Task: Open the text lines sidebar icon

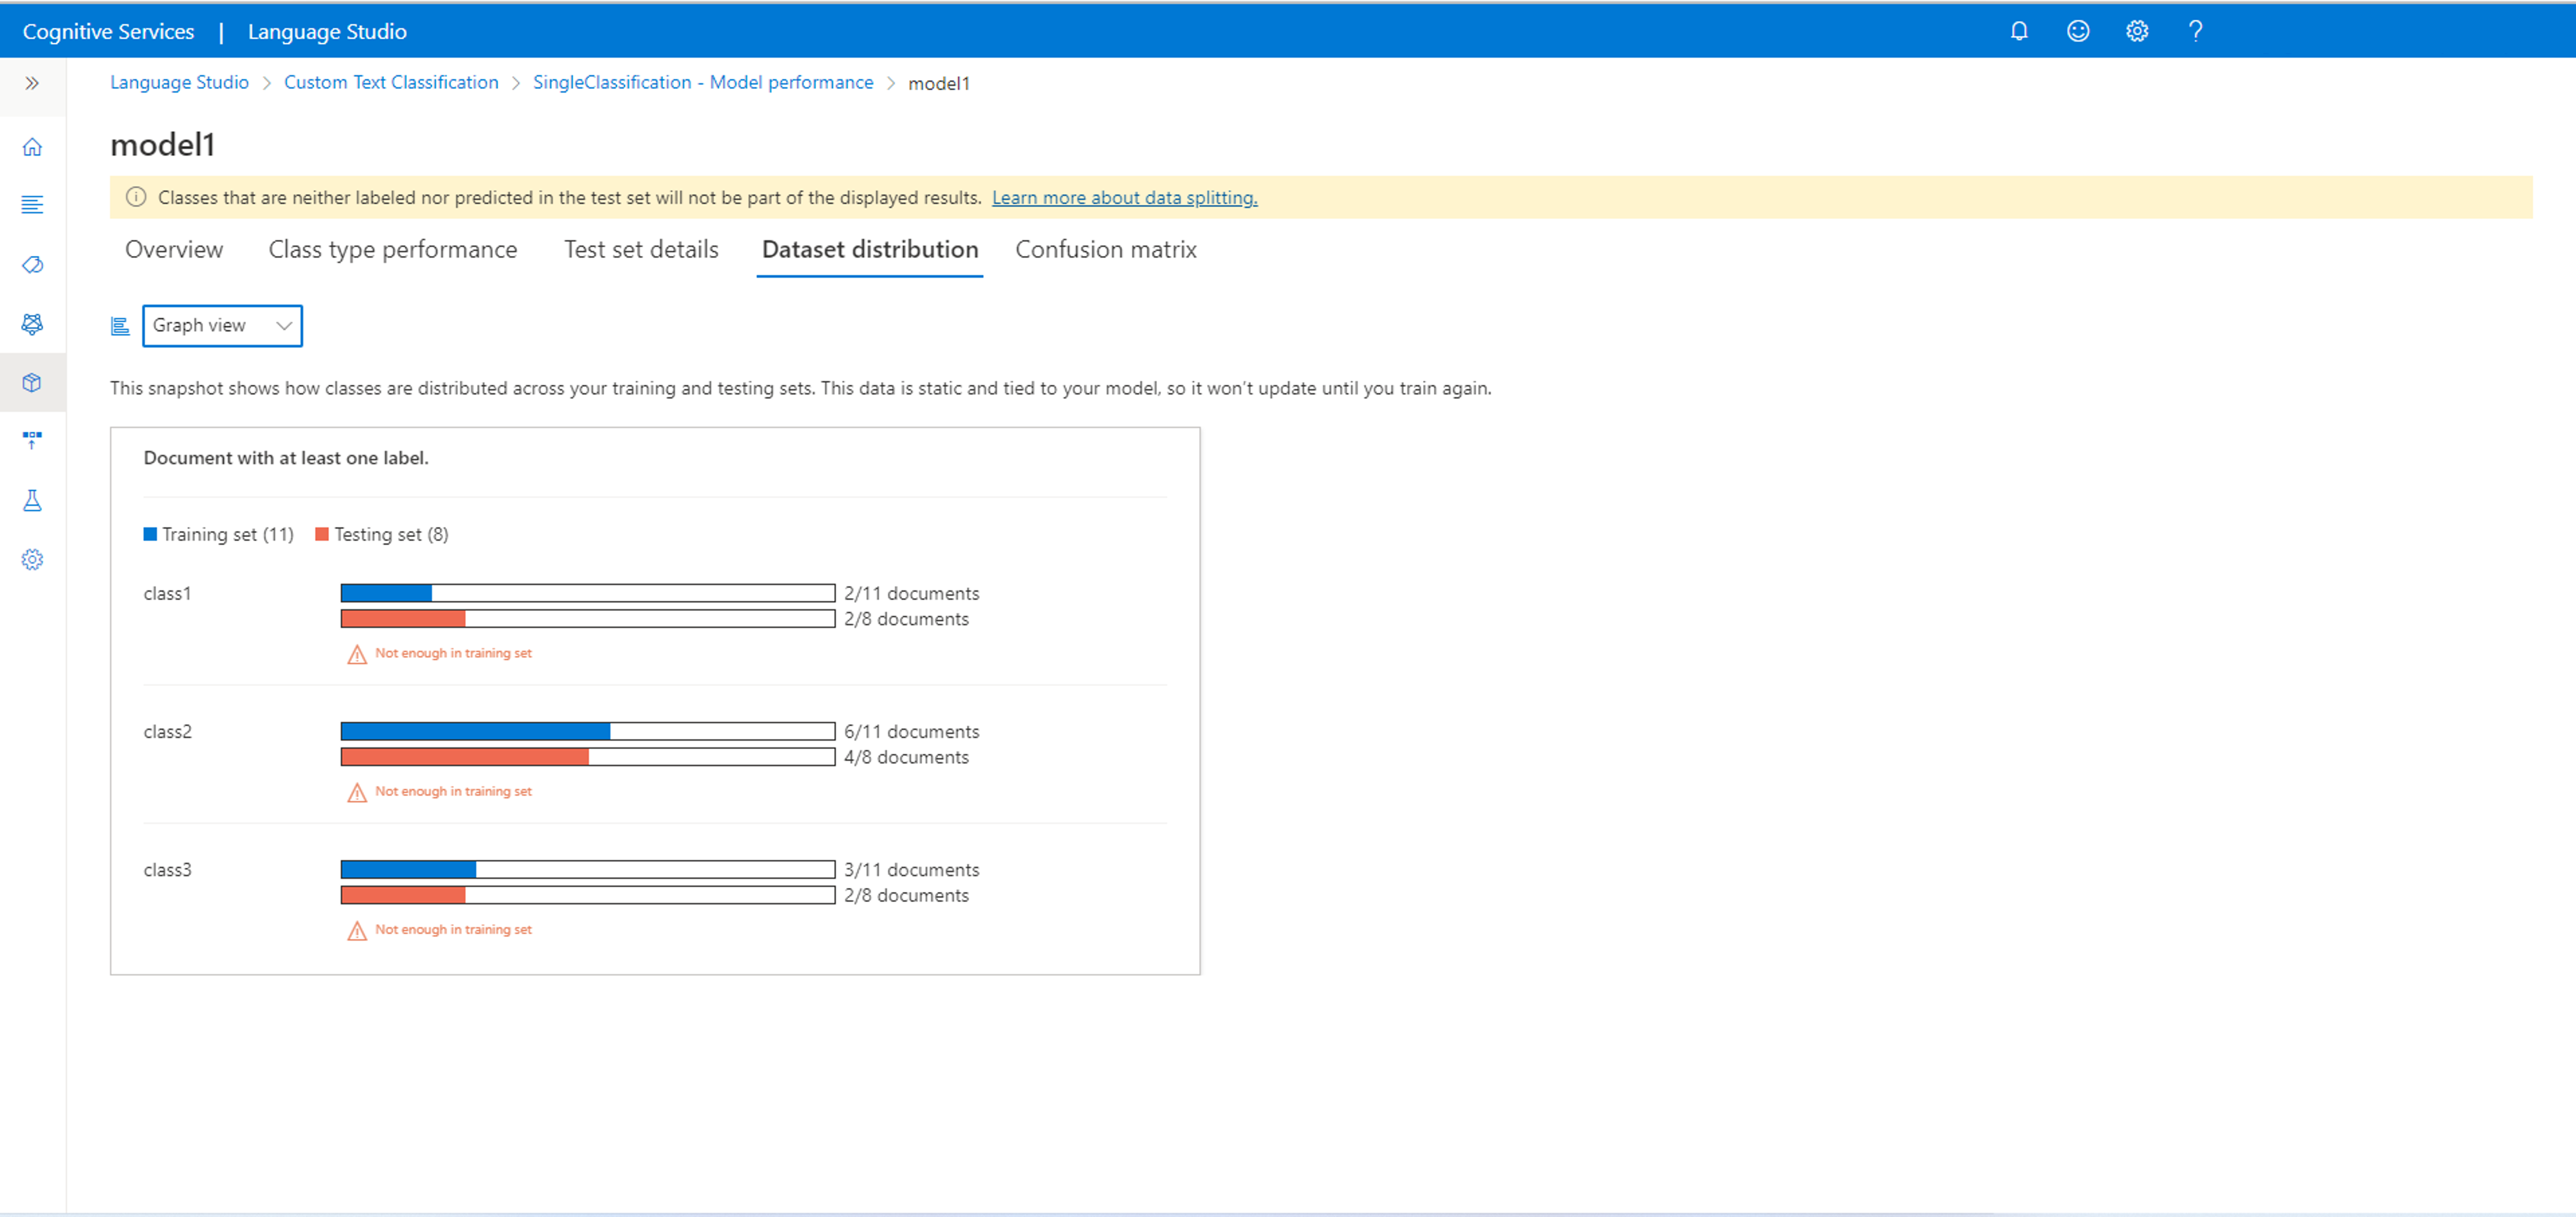Action: (x=32, y=205)
